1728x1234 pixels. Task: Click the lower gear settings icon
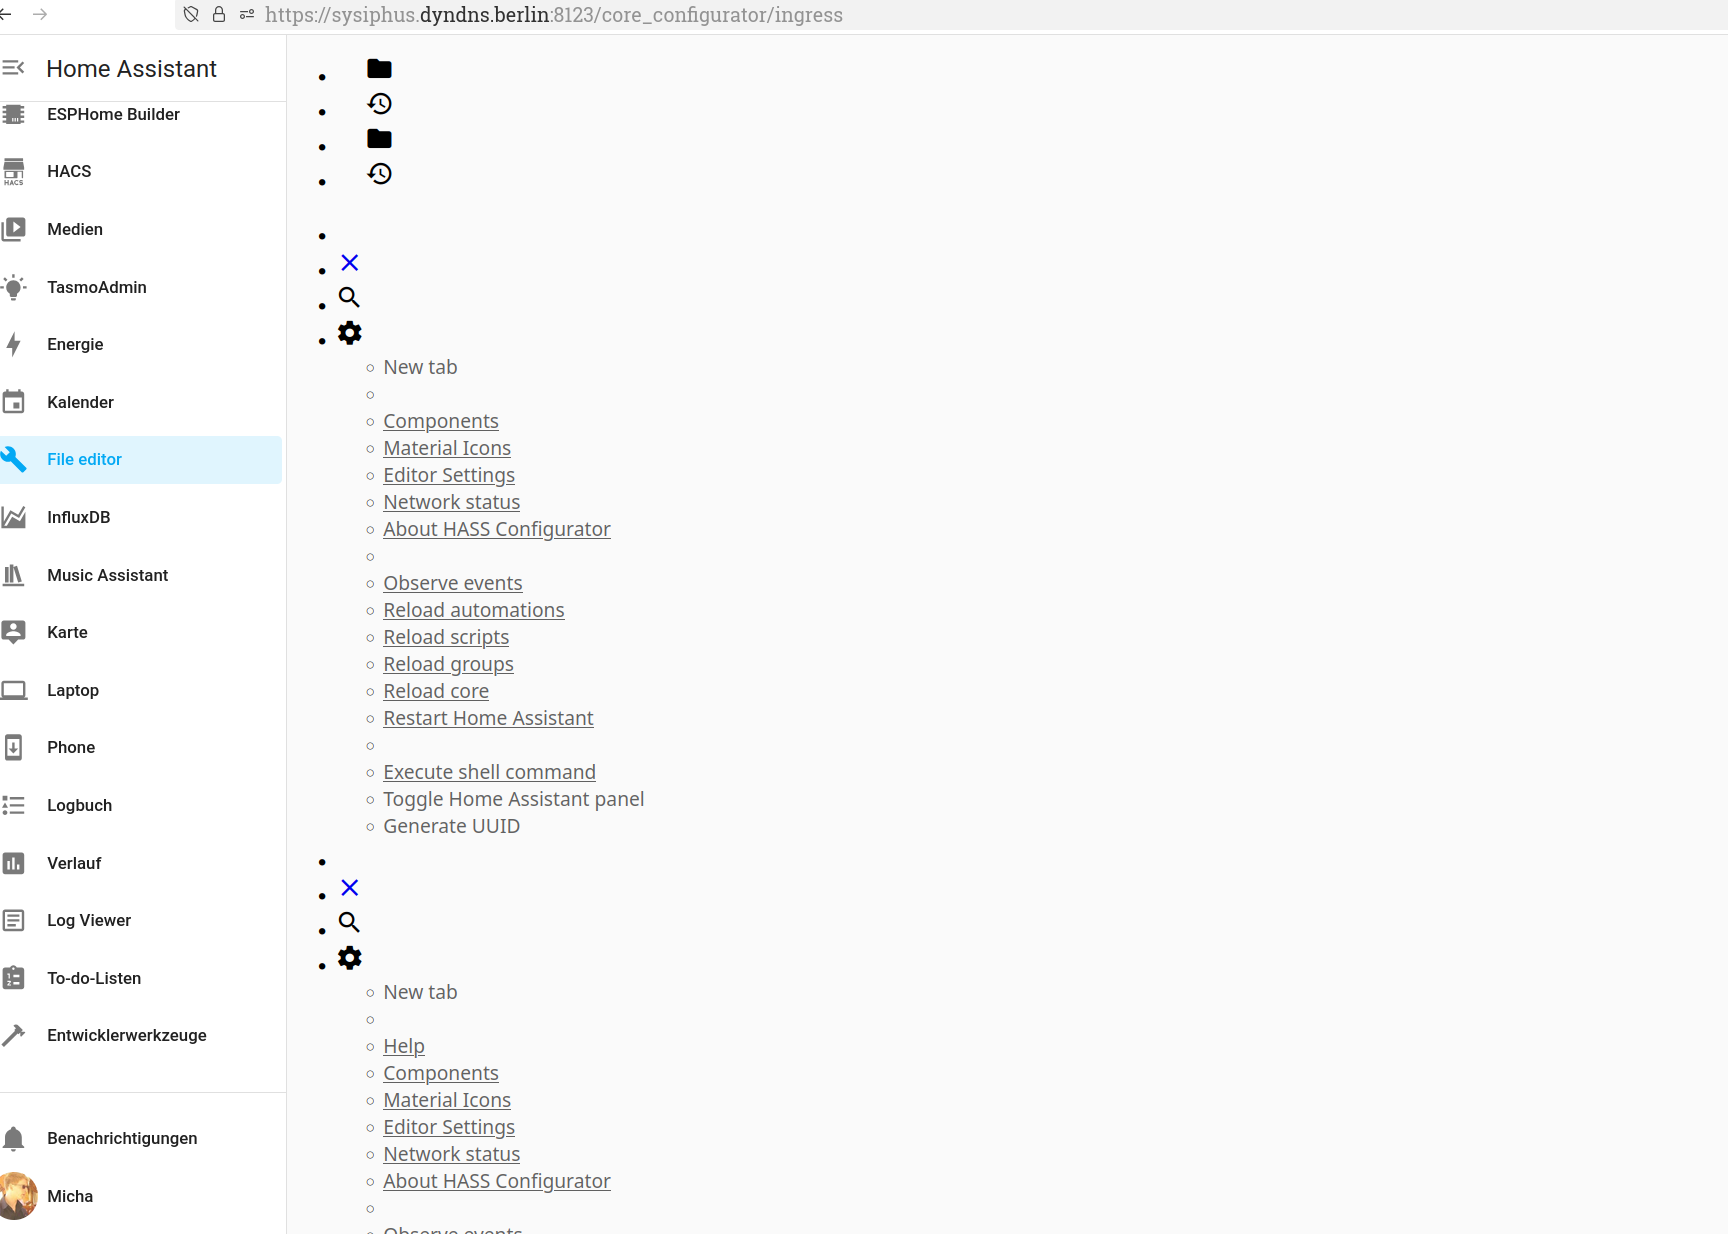point(349,958)
